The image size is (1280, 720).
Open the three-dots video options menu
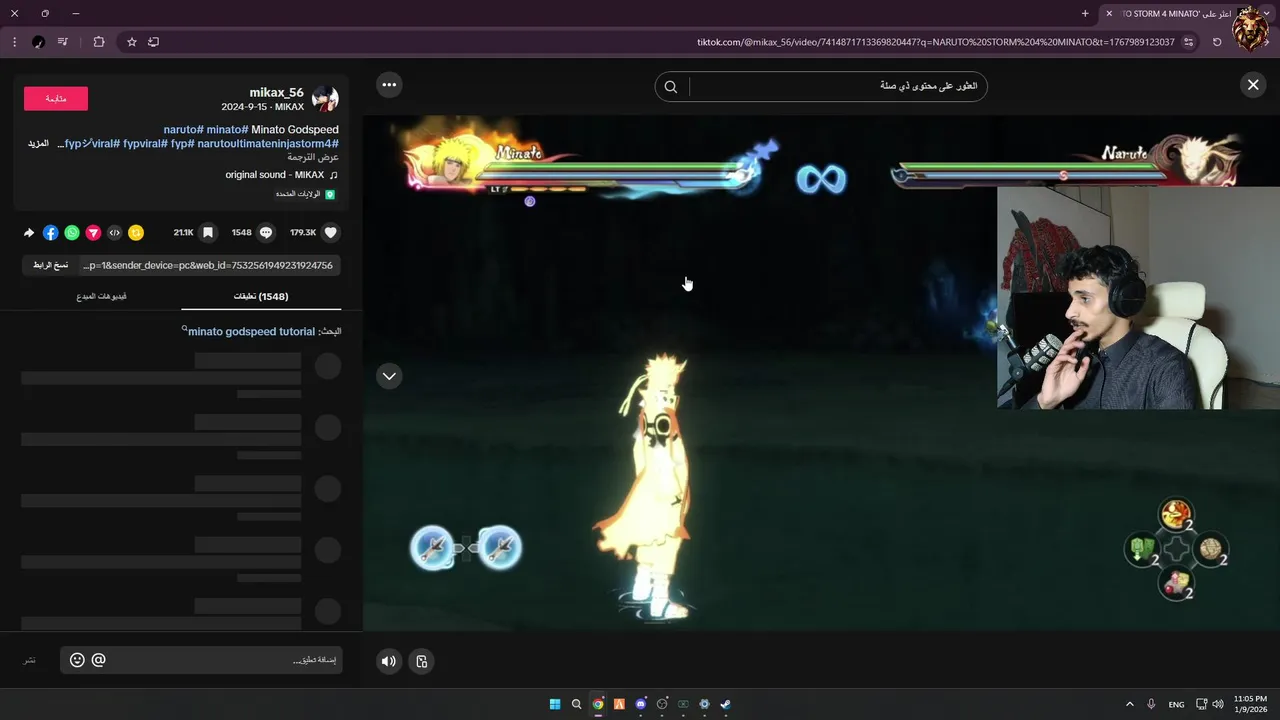pyautogui.click(x=389, y=85)
